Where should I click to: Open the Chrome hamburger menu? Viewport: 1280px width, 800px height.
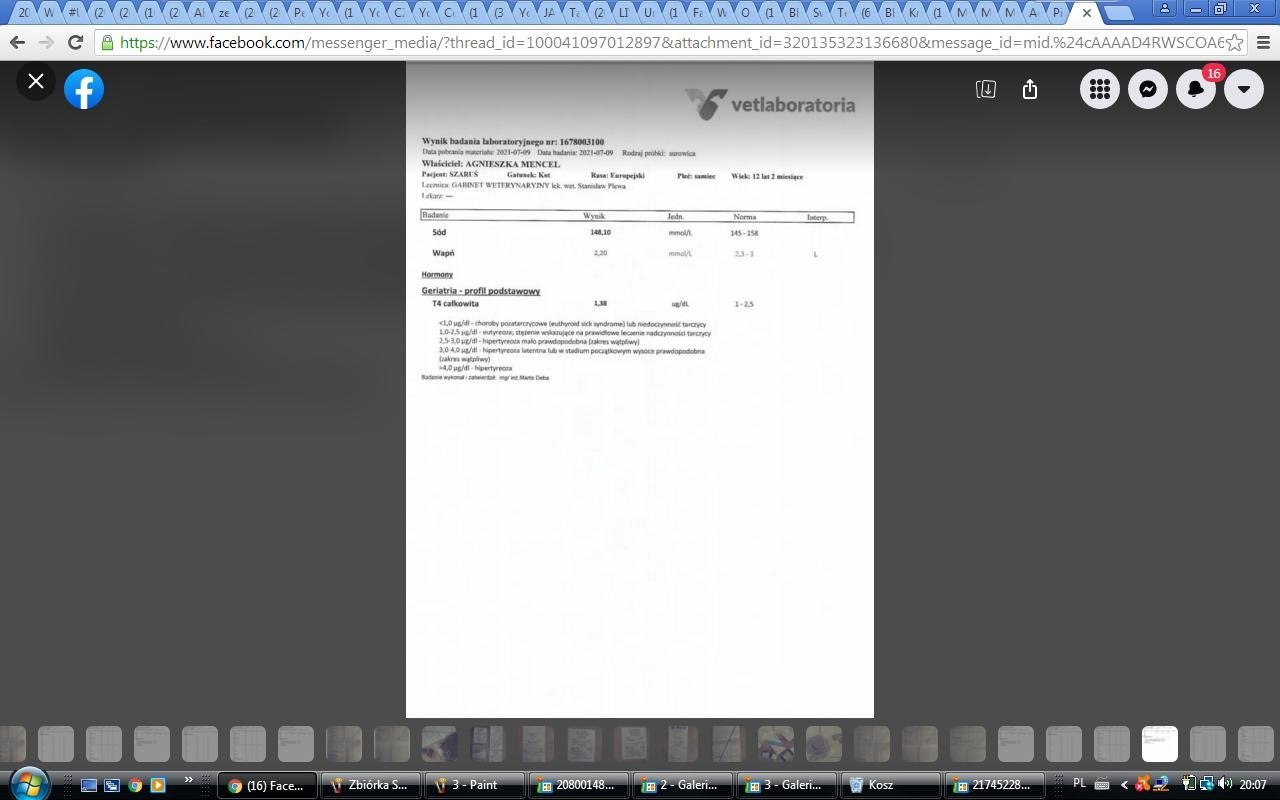pyautogui.click(x=1263, y=43)
